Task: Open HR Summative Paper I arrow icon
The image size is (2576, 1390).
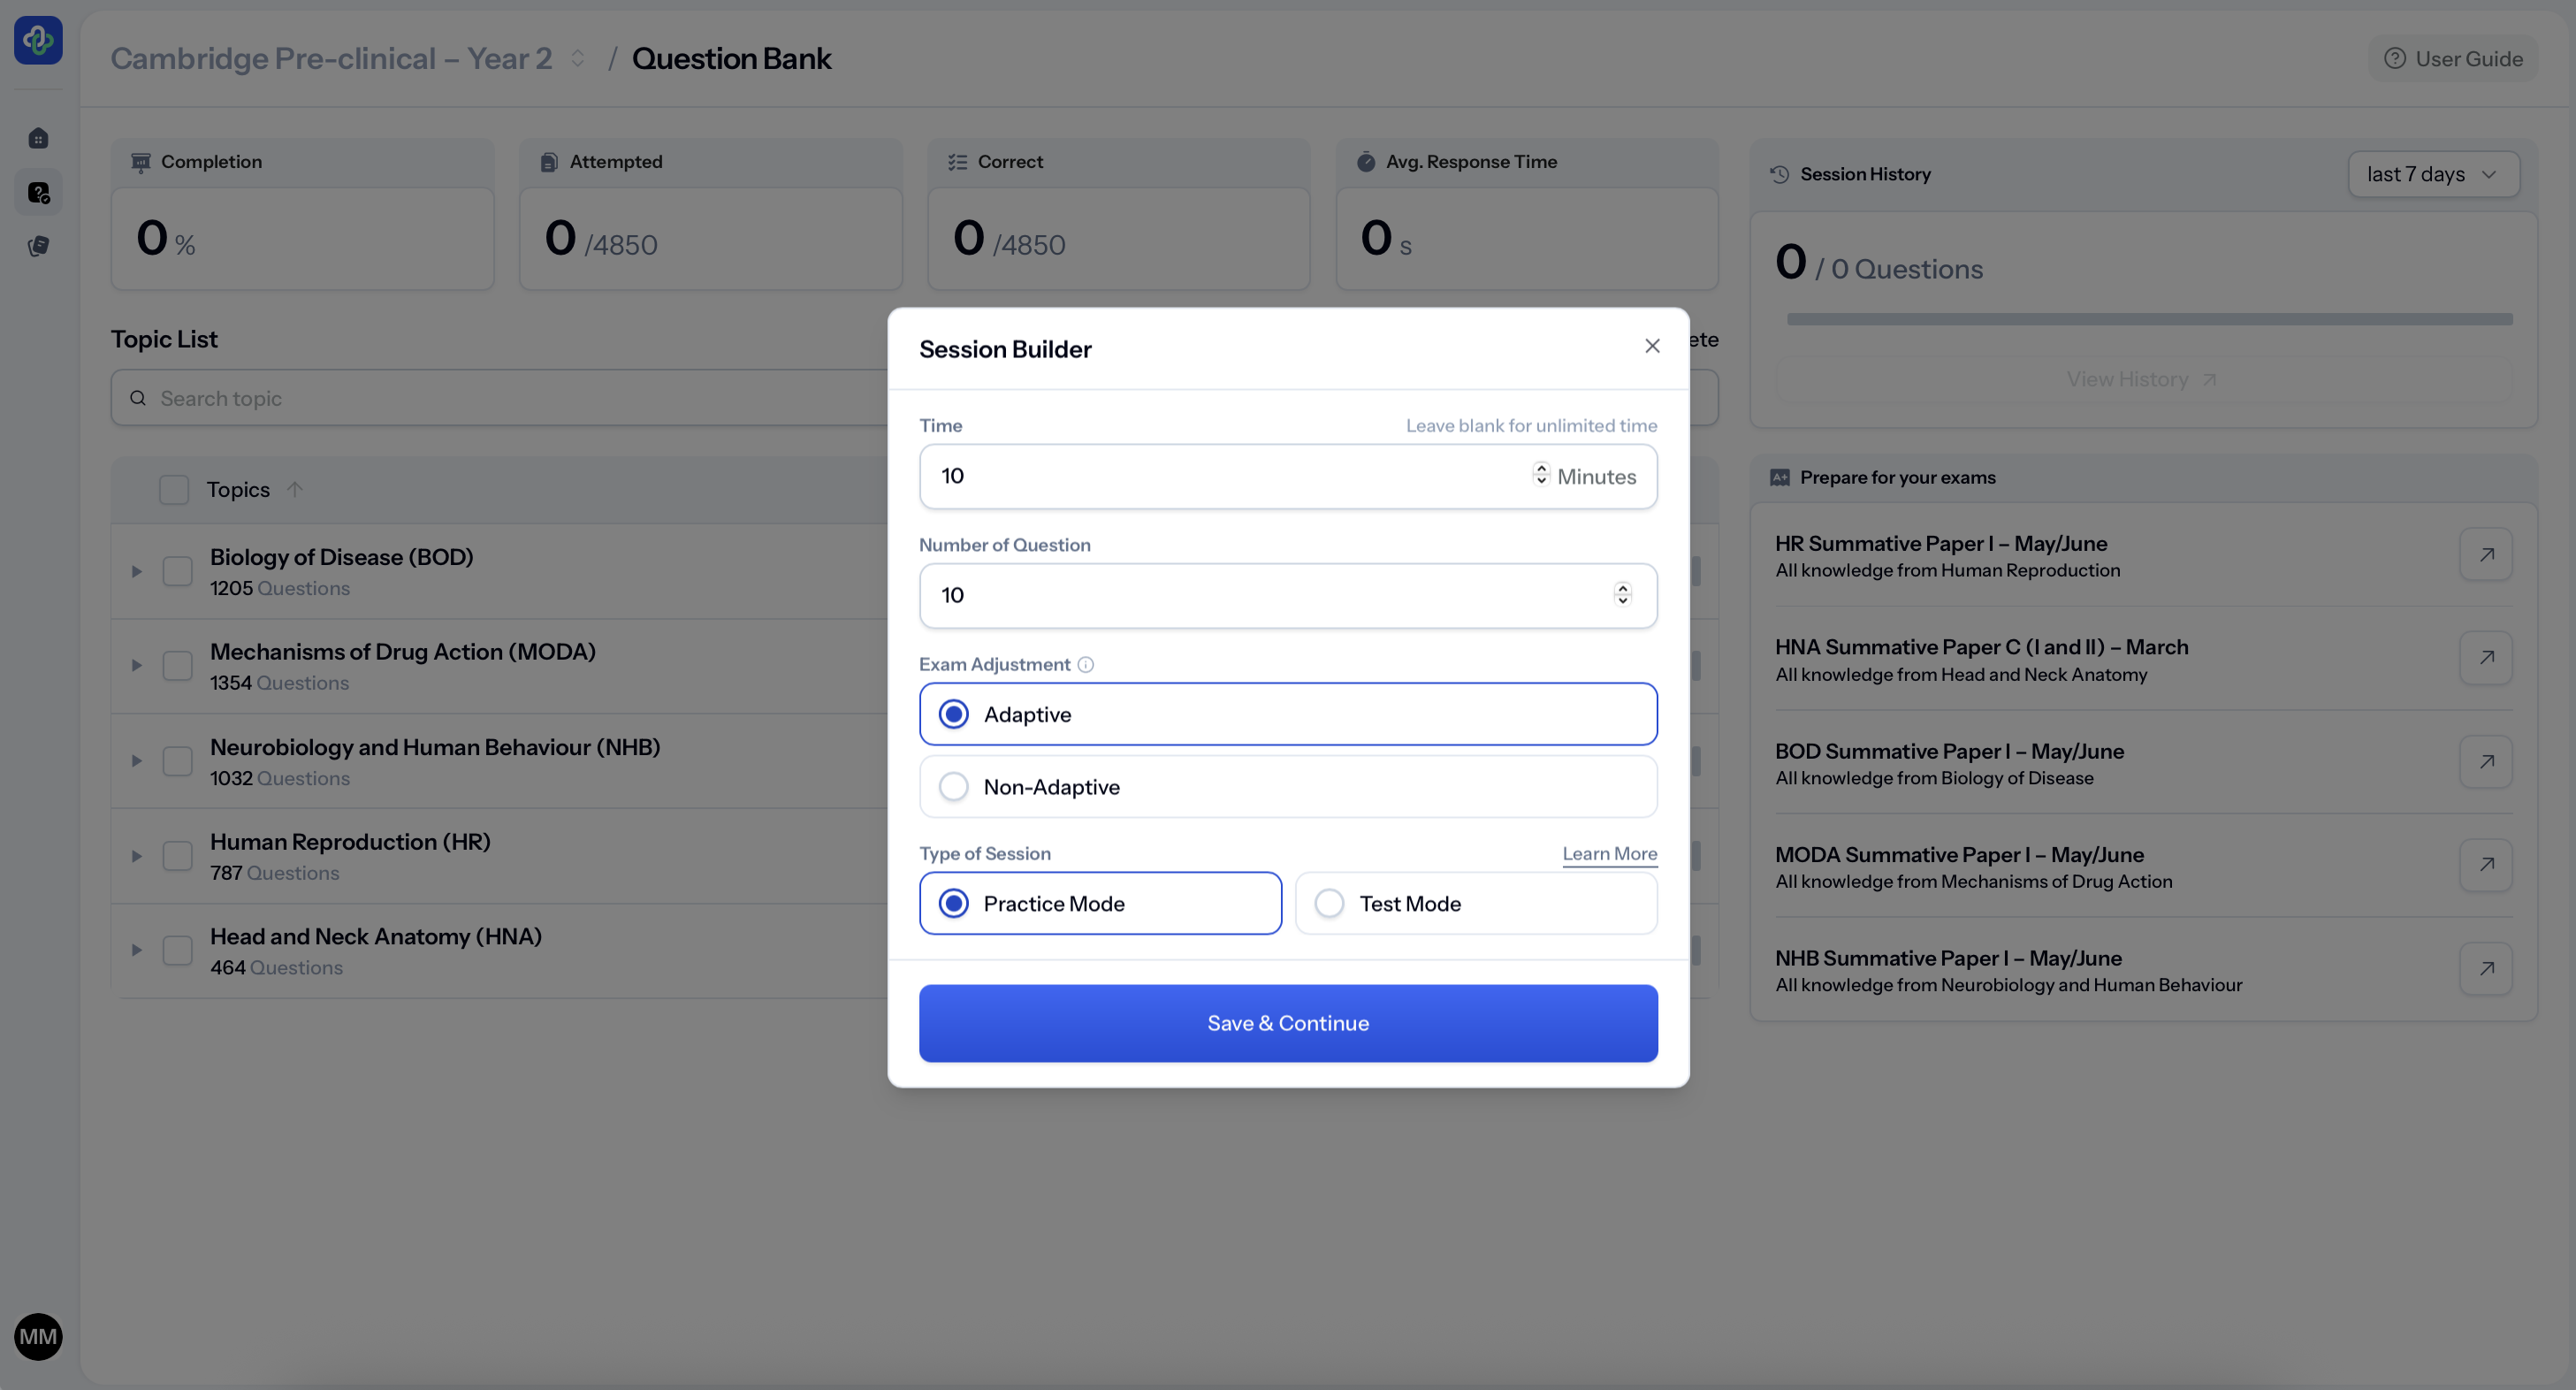Action: point(2486,554)
